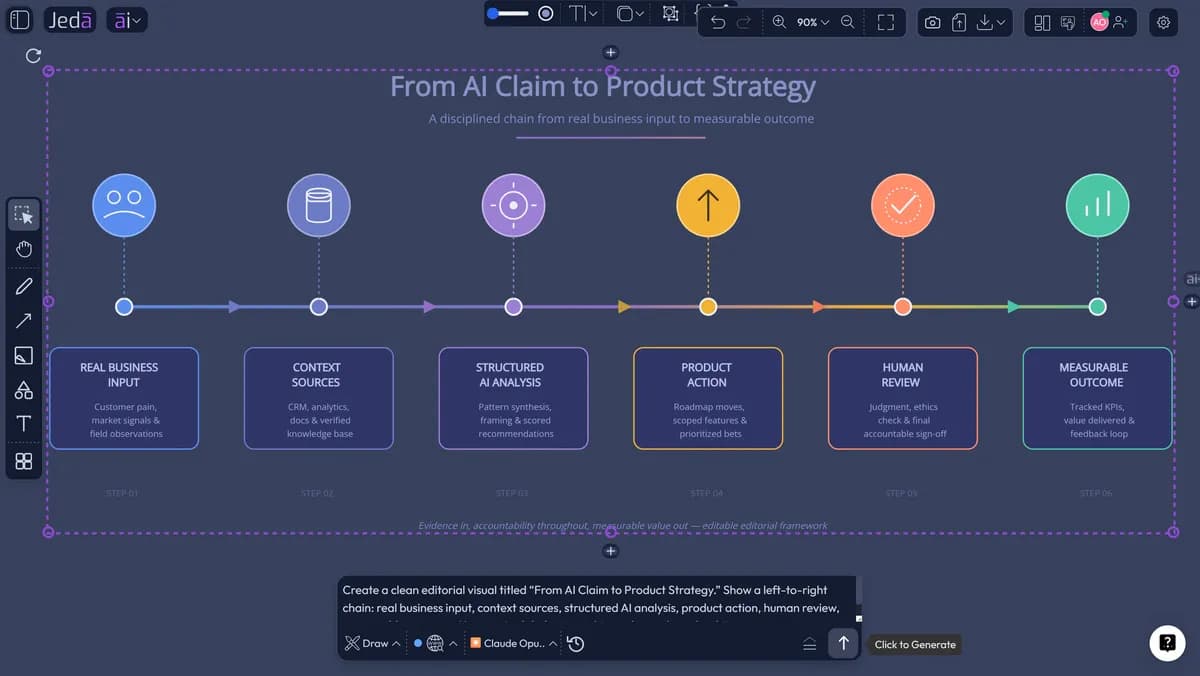
Task: Open the ai menu next to Jeda
Action: [x=126, y=20]
